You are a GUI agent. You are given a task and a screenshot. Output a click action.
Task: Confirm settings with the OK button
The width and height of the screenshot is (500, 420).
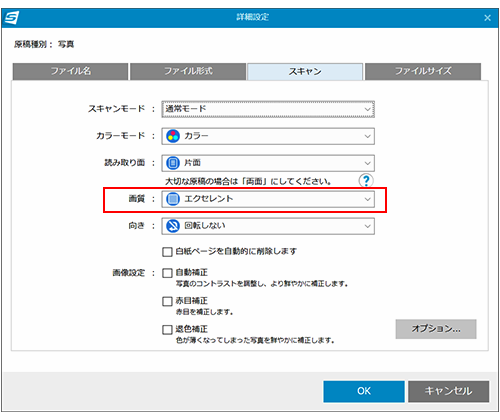pyautogui.click(x=364, y=391)
